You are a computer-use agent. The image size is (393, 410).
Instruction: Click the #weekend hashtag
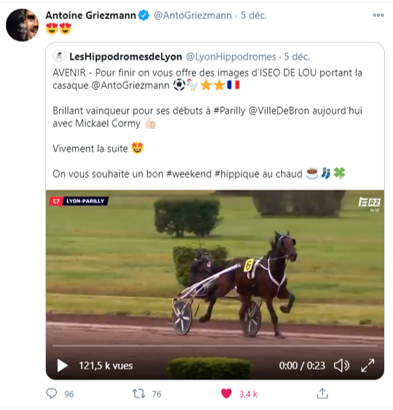189,174
